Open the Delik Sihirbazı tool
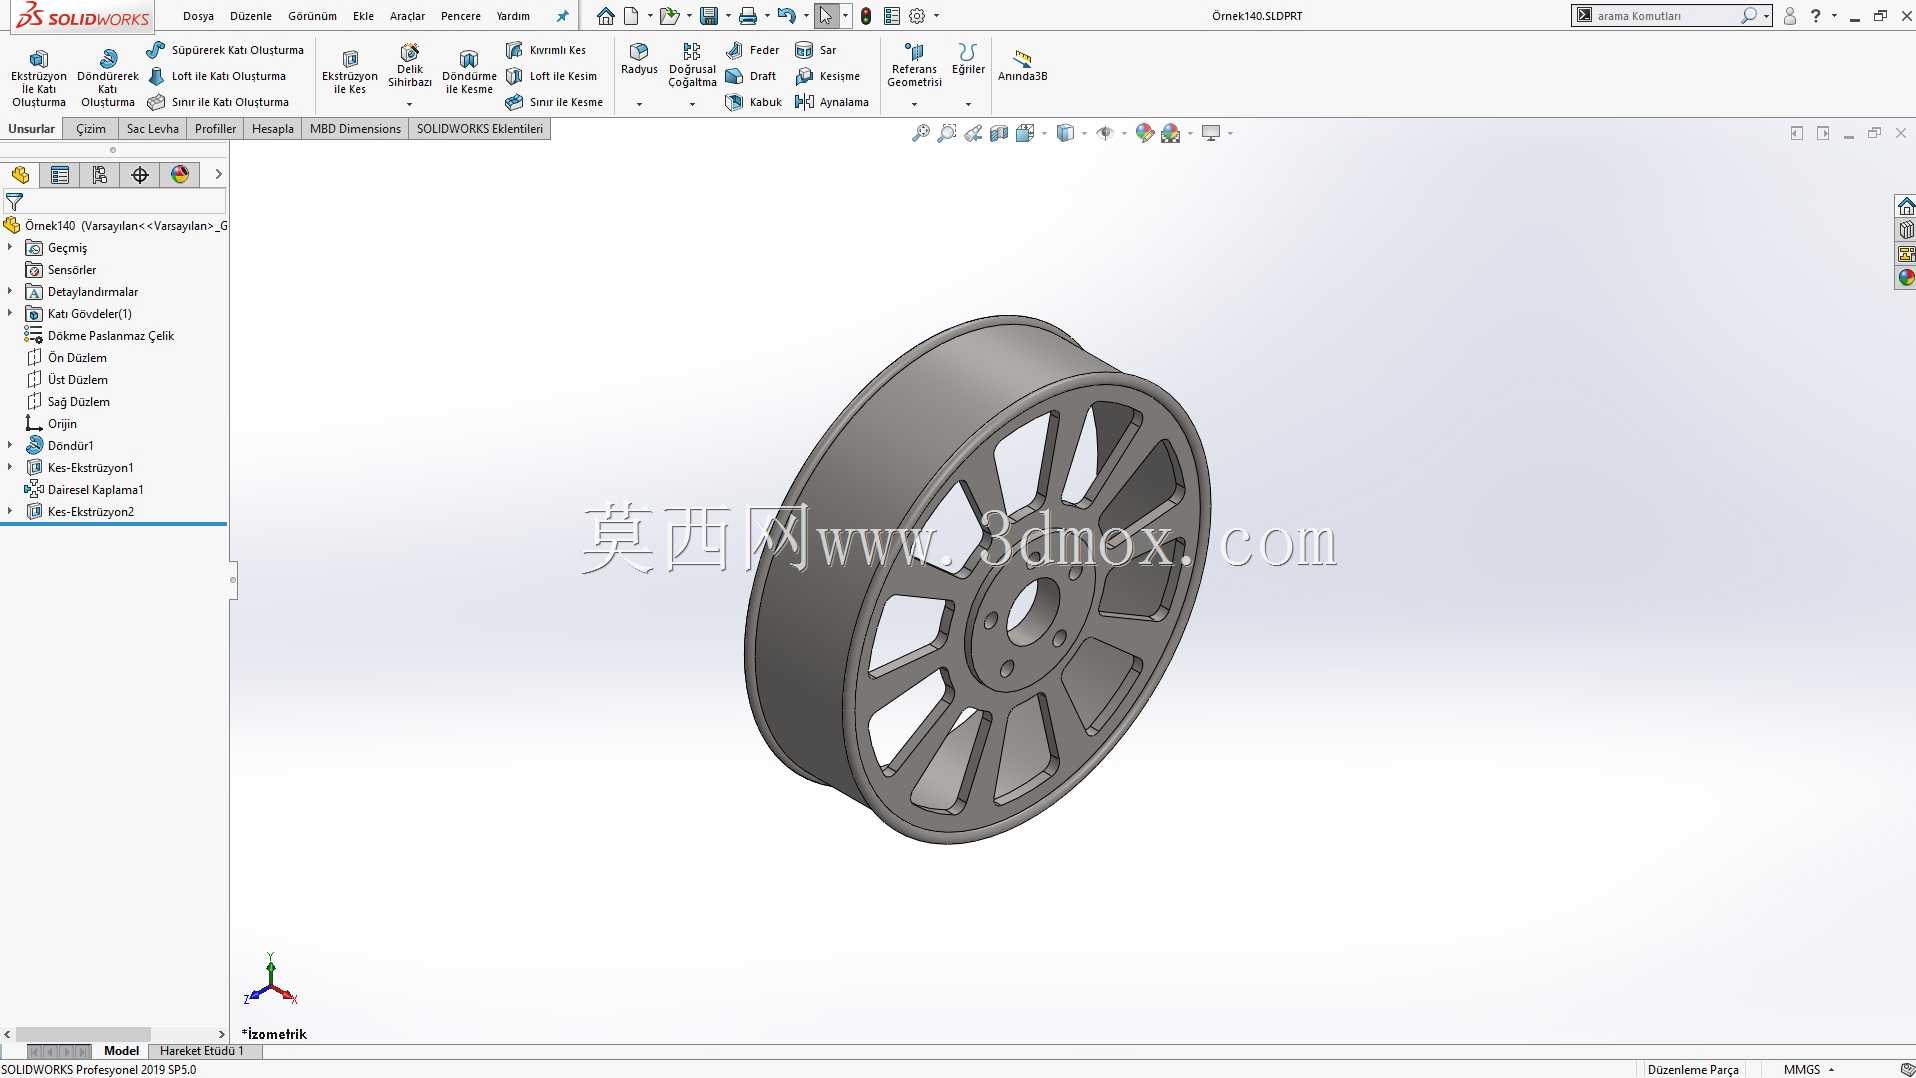The width and height of the screenshot is (1916, 1078). point(410,66)
